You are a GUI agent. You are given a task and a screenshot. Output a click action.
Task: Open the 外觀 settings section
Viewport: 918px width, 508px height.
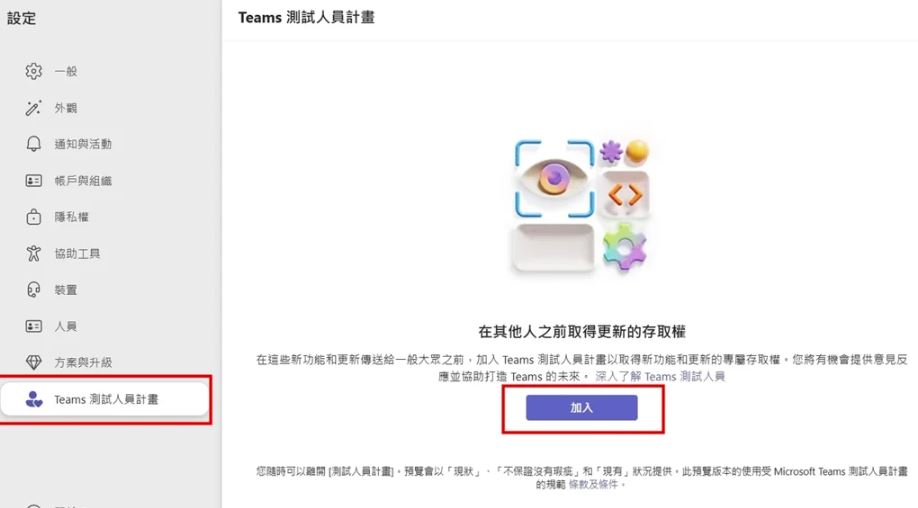[x=66, y=108]
